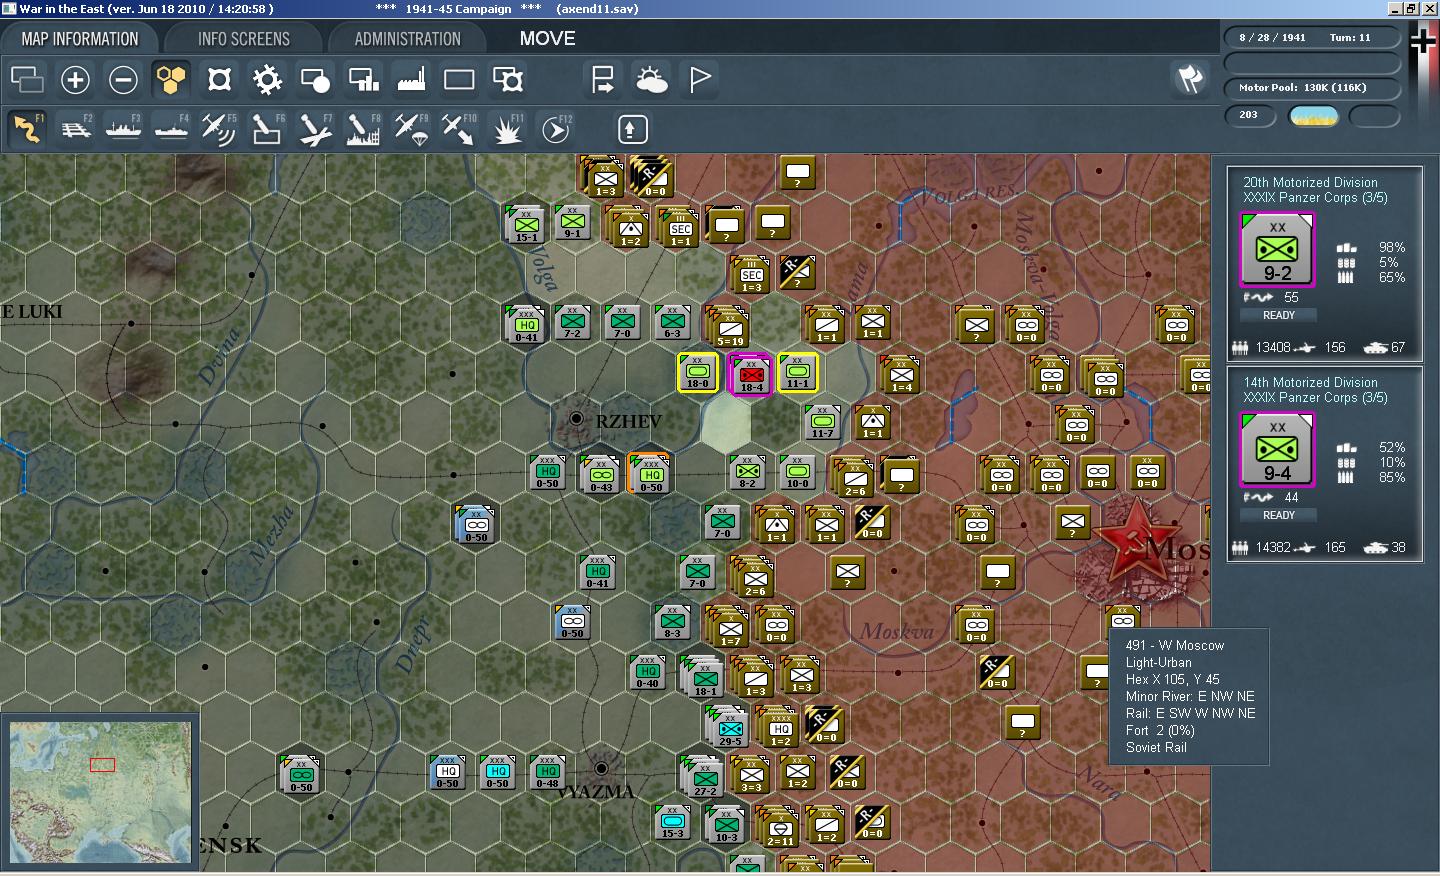Select the yellow-bordered 18-0 unit counter
This screenshot has height=876, width=1440.
pyautogui.click(x=698, y=373)
